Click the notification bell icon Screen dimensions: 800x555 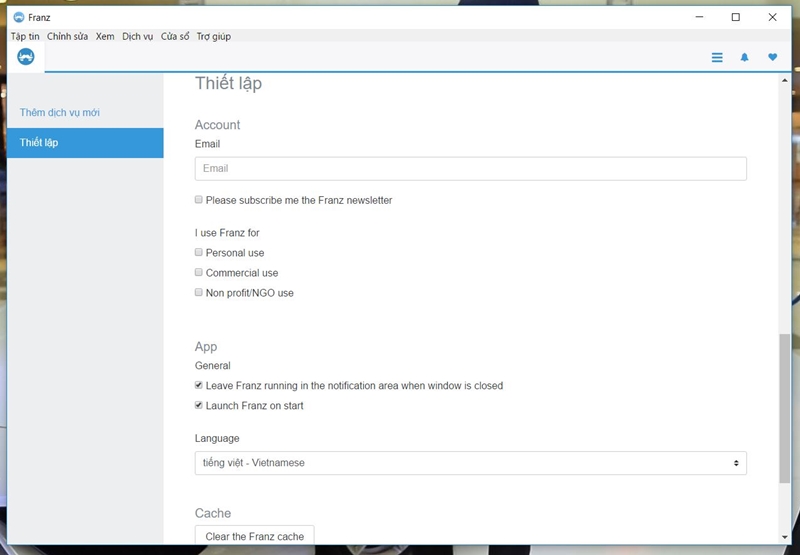point(744,57)
